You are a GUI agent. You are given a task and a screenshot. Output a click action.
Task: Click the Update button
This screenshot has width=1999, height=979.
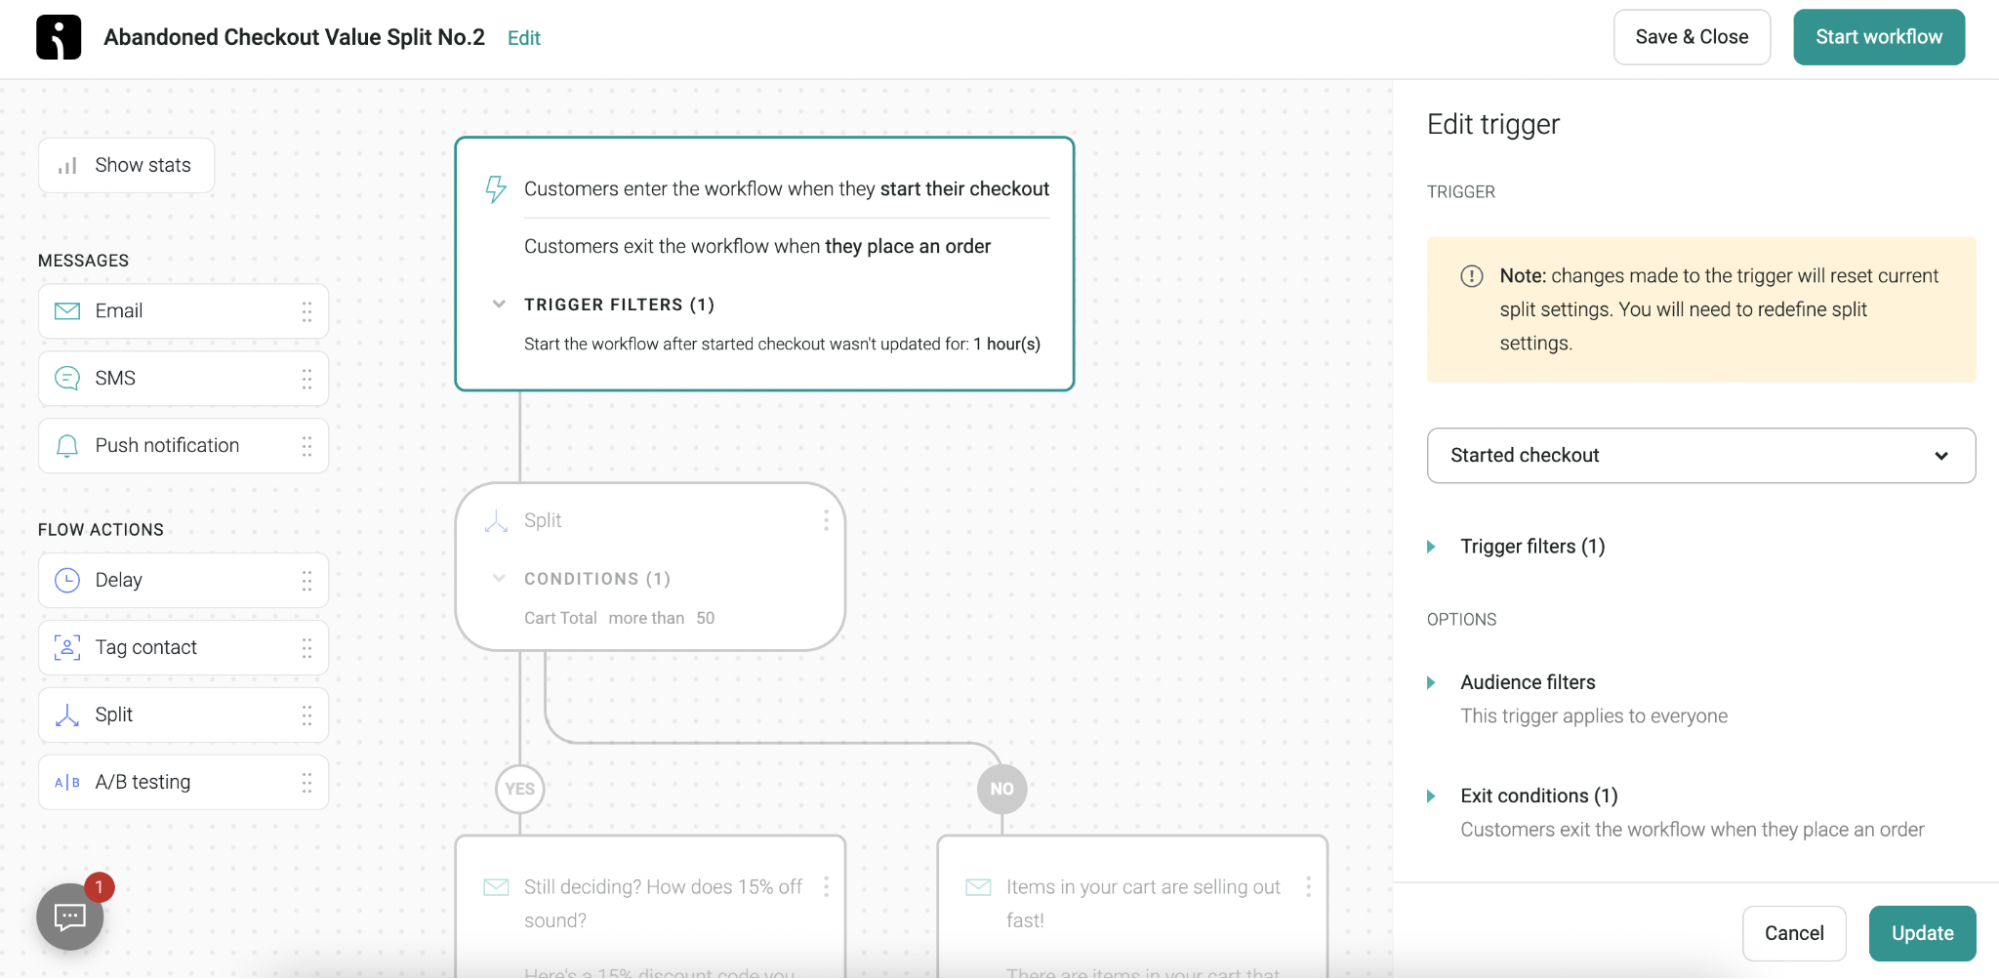point(1922,933)
